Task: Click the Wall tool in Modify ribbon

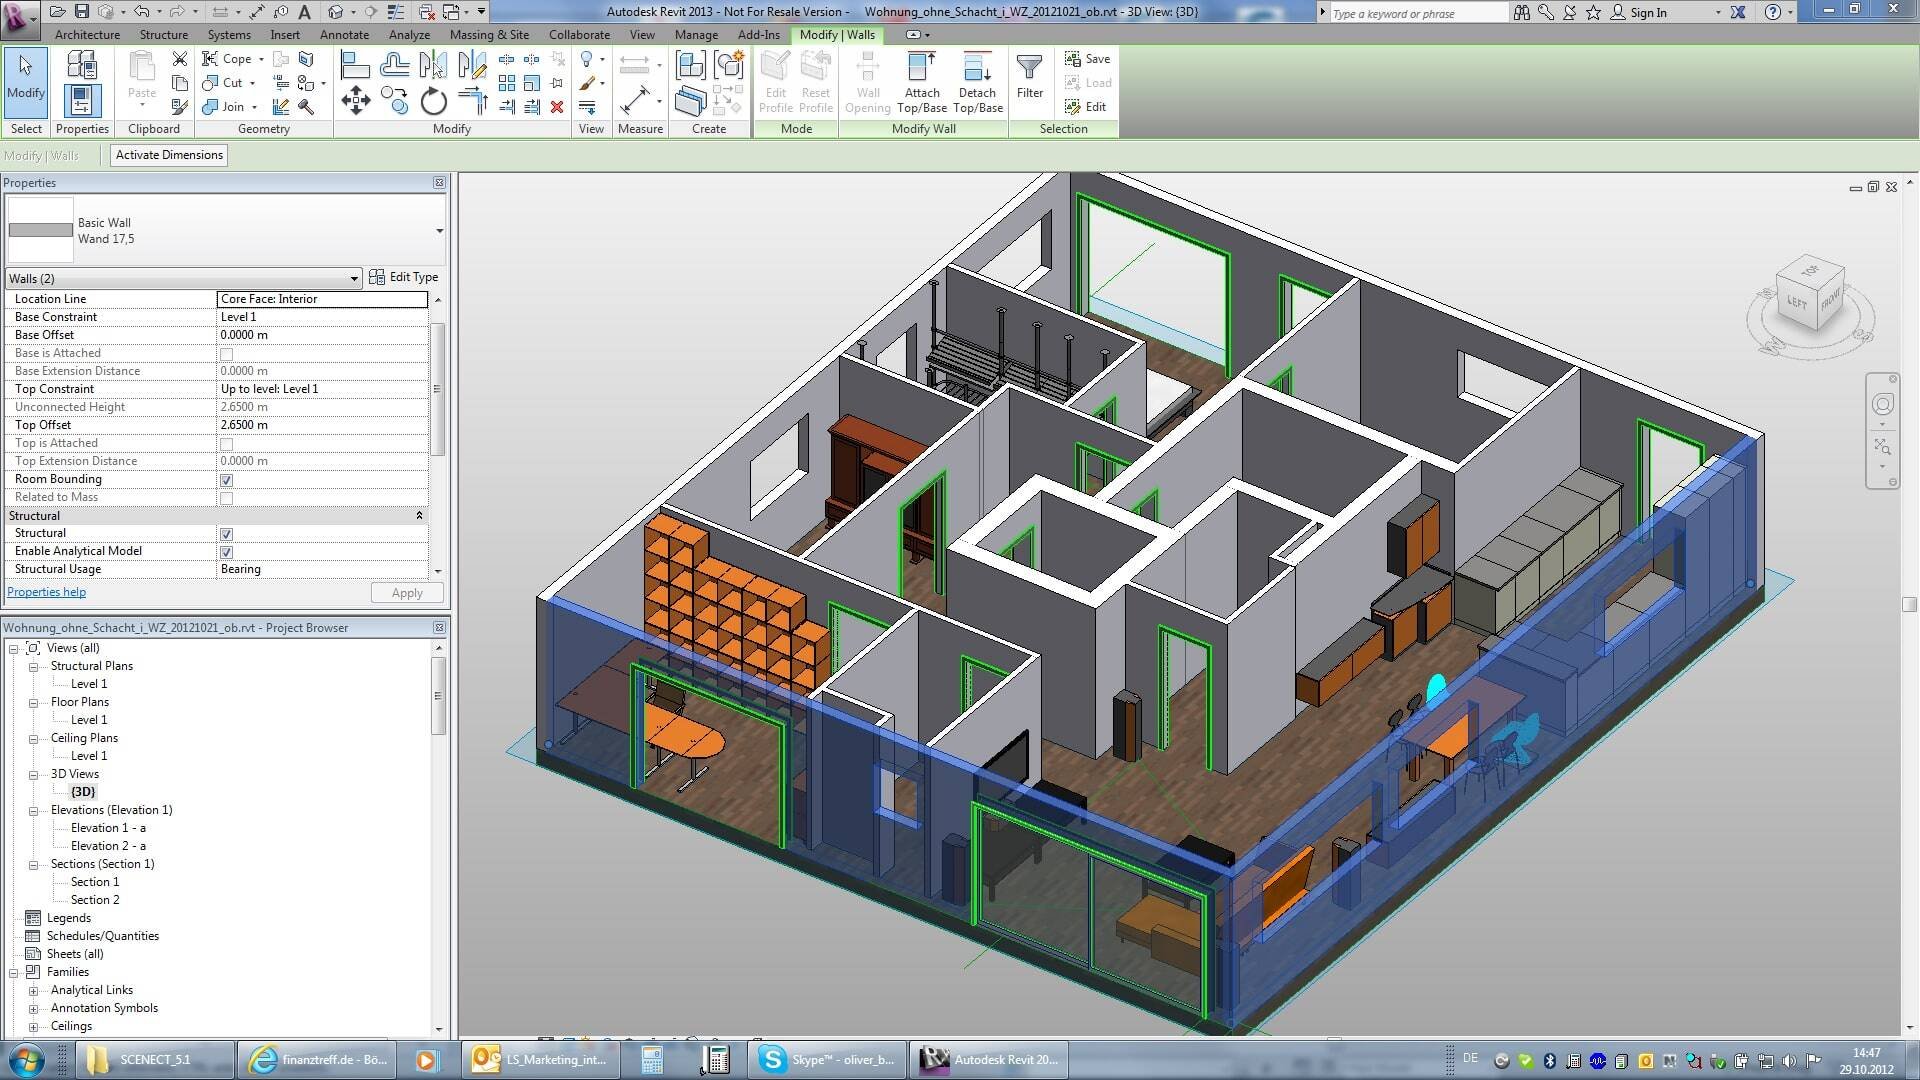Action: tap(865, 82)
